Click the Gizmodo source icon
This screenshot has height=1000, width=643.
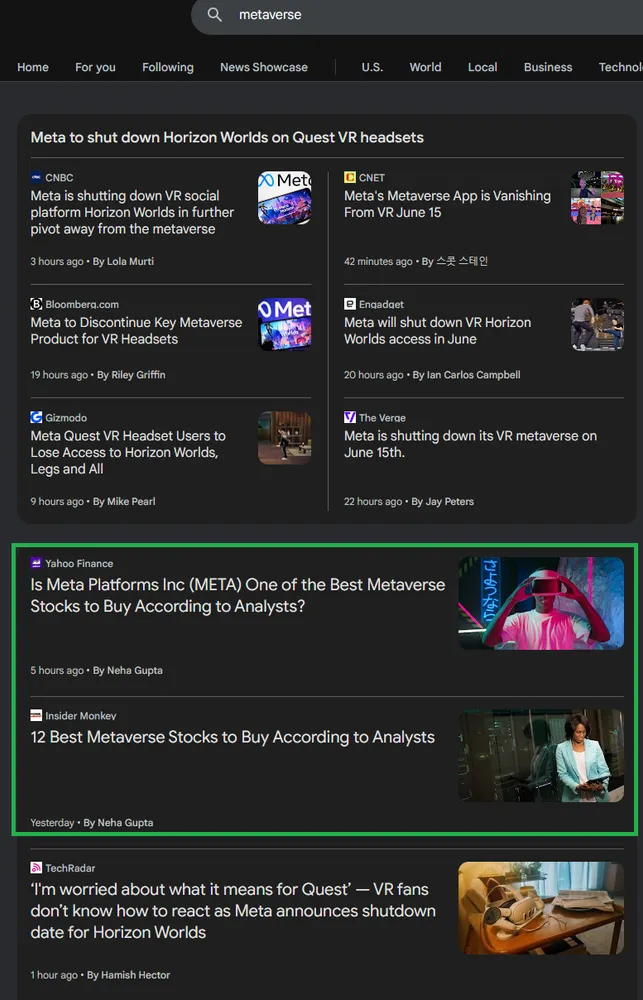(36, 418)
